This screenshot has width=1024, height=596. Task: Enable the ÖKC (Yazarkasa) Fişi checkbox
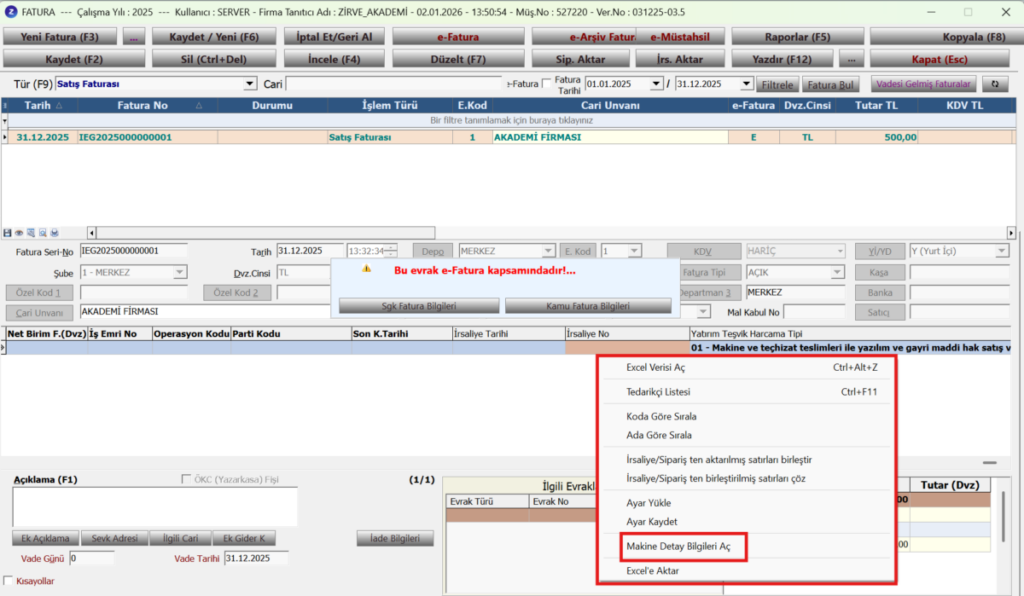[x=186, y=479]
